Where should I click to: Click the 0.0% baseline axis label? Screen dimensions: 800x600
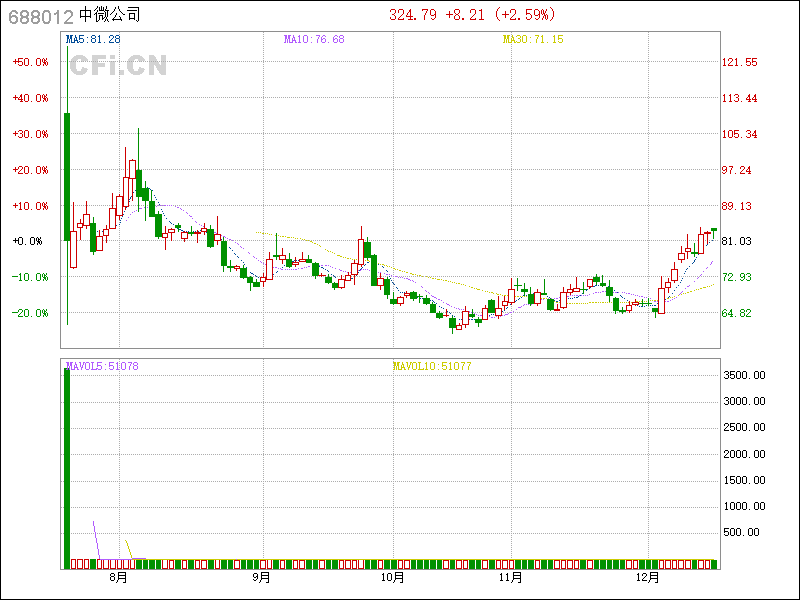(28, 241)
